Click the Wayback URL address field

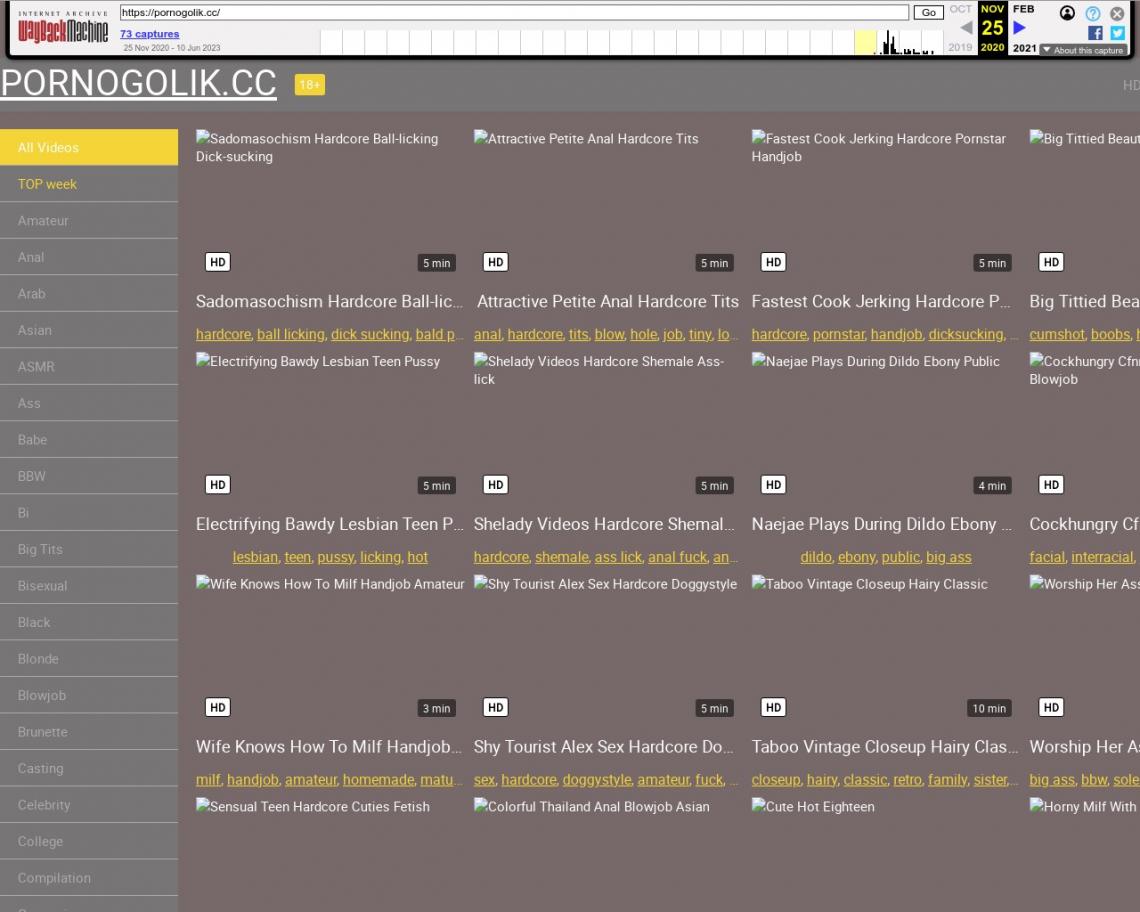click(514, 12)
